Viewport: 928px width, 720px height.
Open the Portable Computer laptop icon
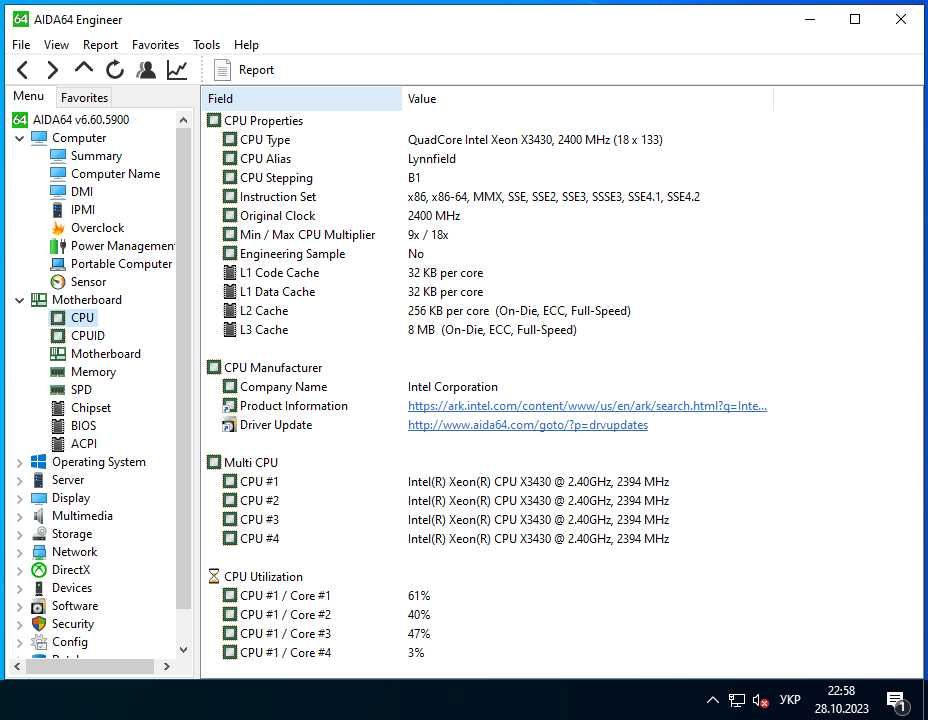point(58,264)
